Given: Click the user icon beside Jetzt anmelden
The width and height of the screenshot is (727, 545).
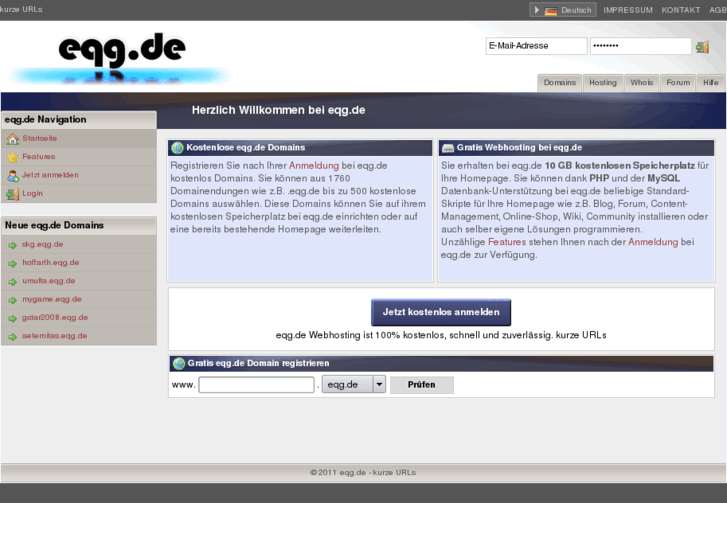Looking at the screenshot, I should (13, 176).
